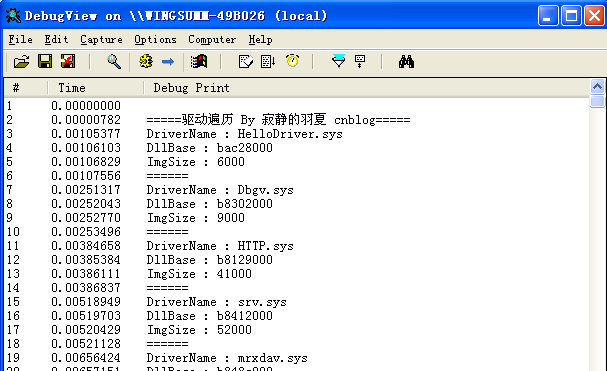Minimize the DebugView window
The height and width of the screenshot is (371, 607).
548,16
